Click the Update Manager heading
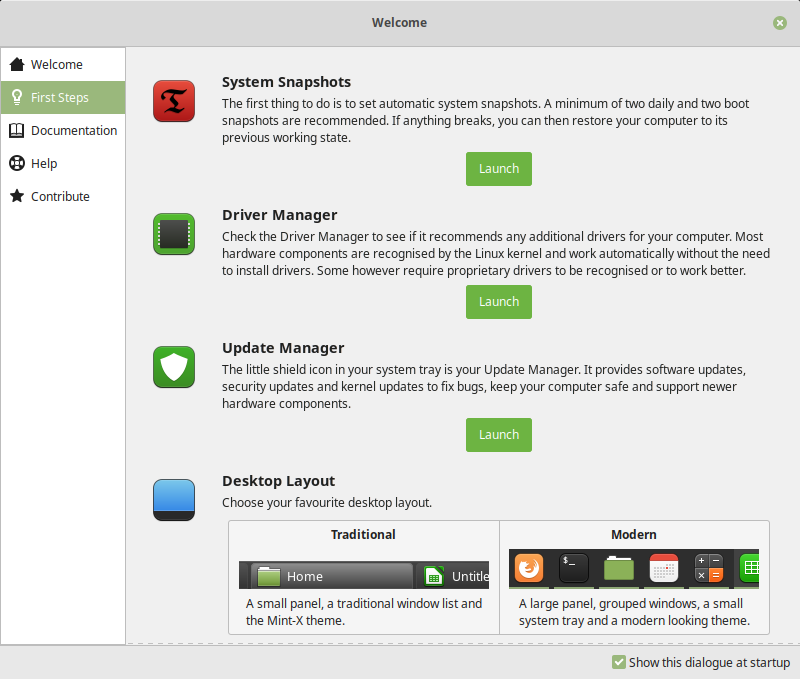The width and height of the screenshot is (800, 679). pyautogui.click(x=283, y=348)
